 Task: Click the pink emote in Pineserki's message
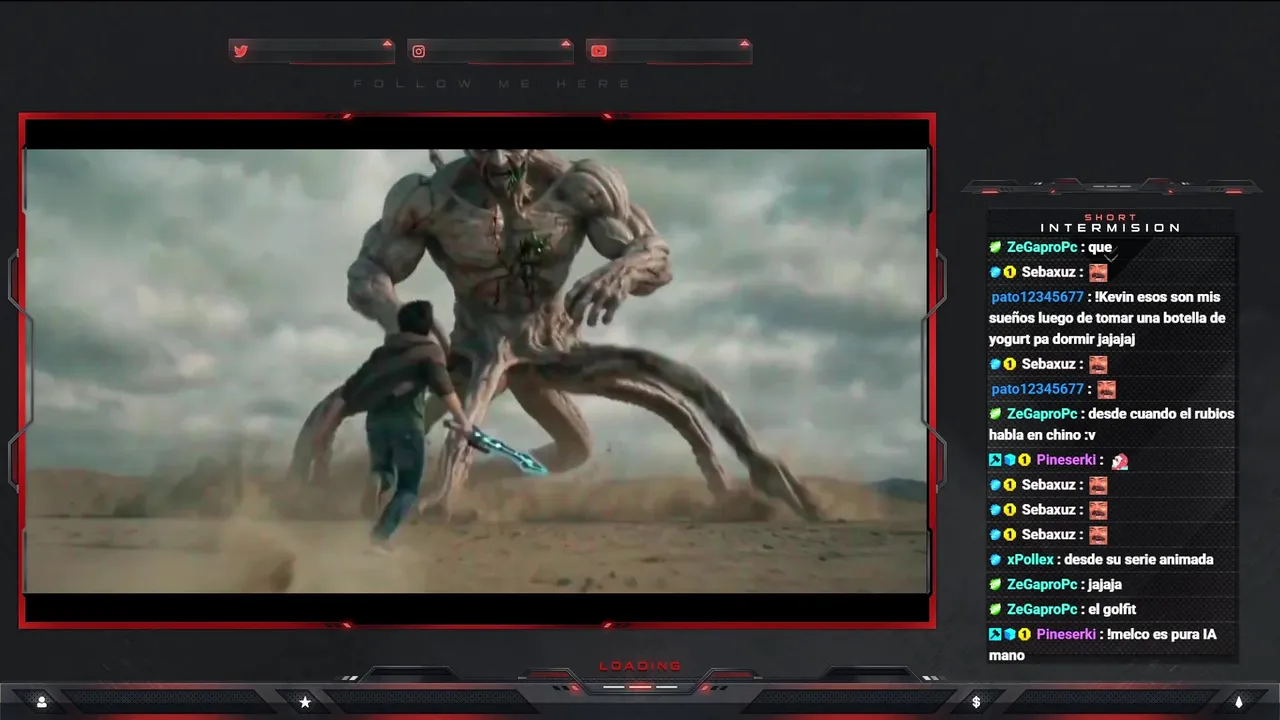[x=1119, y=461]
